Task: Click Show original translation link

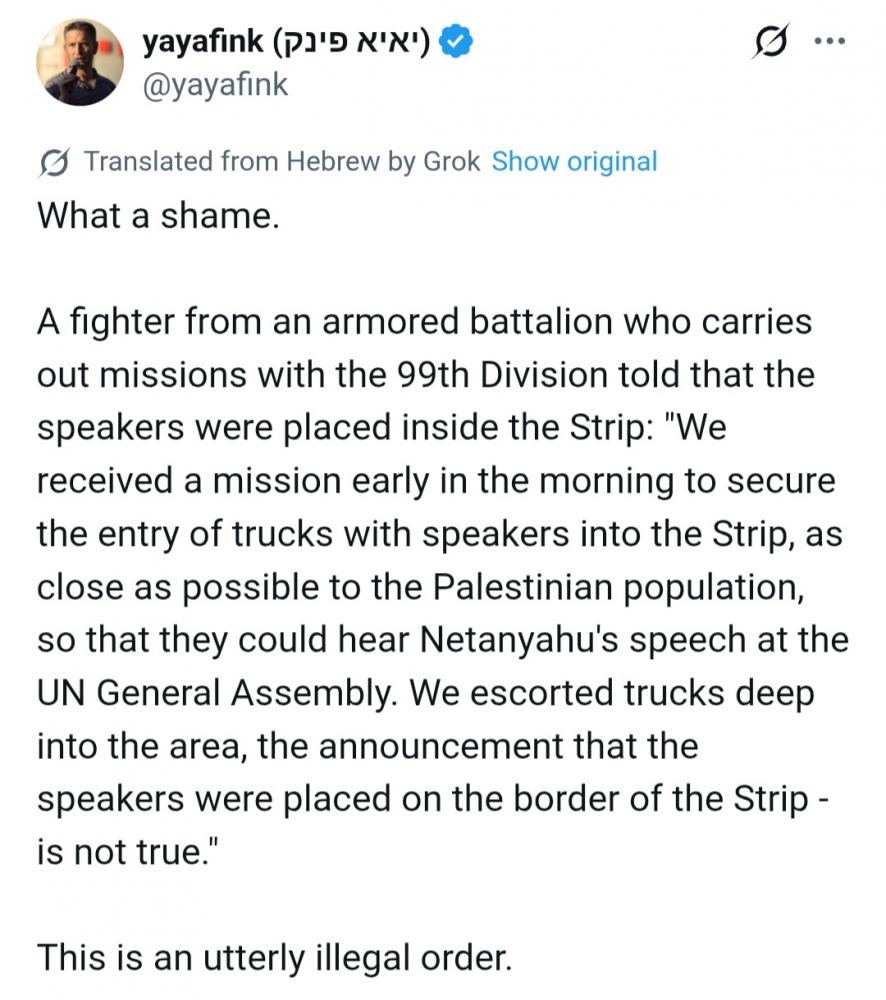Action: (x=574, y=161)
